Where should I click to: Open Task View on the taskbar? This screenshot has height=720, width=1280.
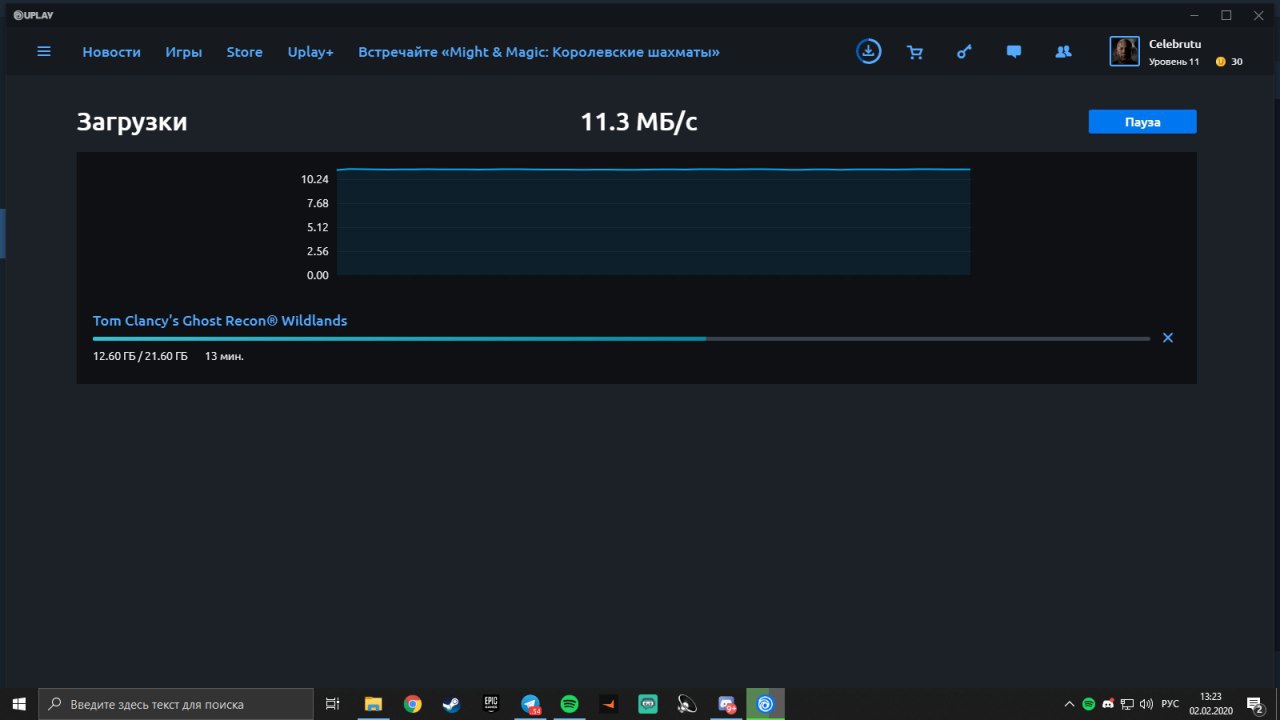pyautogui.click(x=333, y=704)
